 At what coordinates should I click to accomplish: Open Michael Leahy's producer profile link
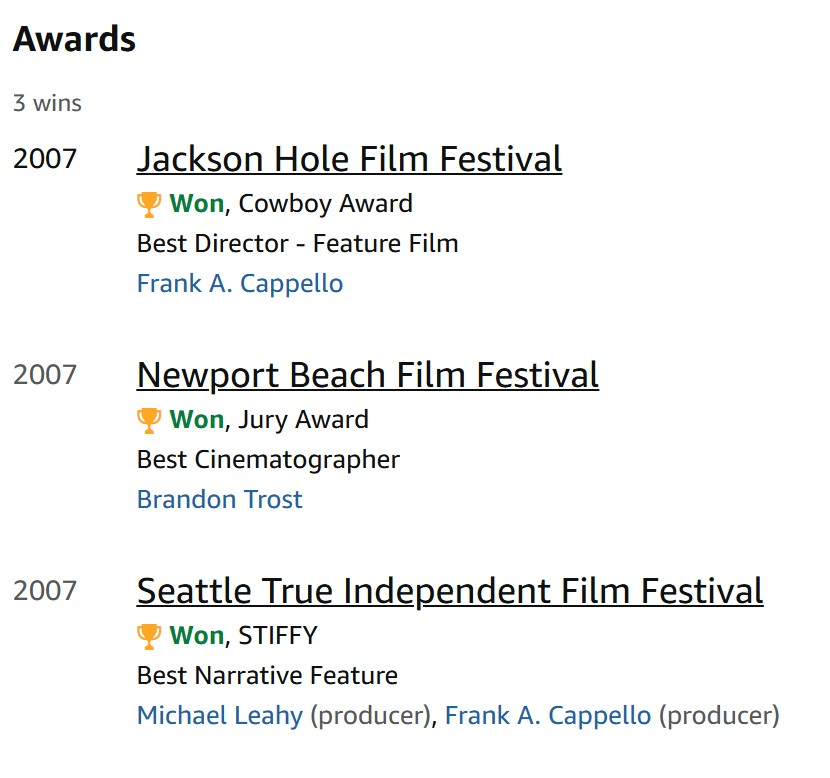220,716
